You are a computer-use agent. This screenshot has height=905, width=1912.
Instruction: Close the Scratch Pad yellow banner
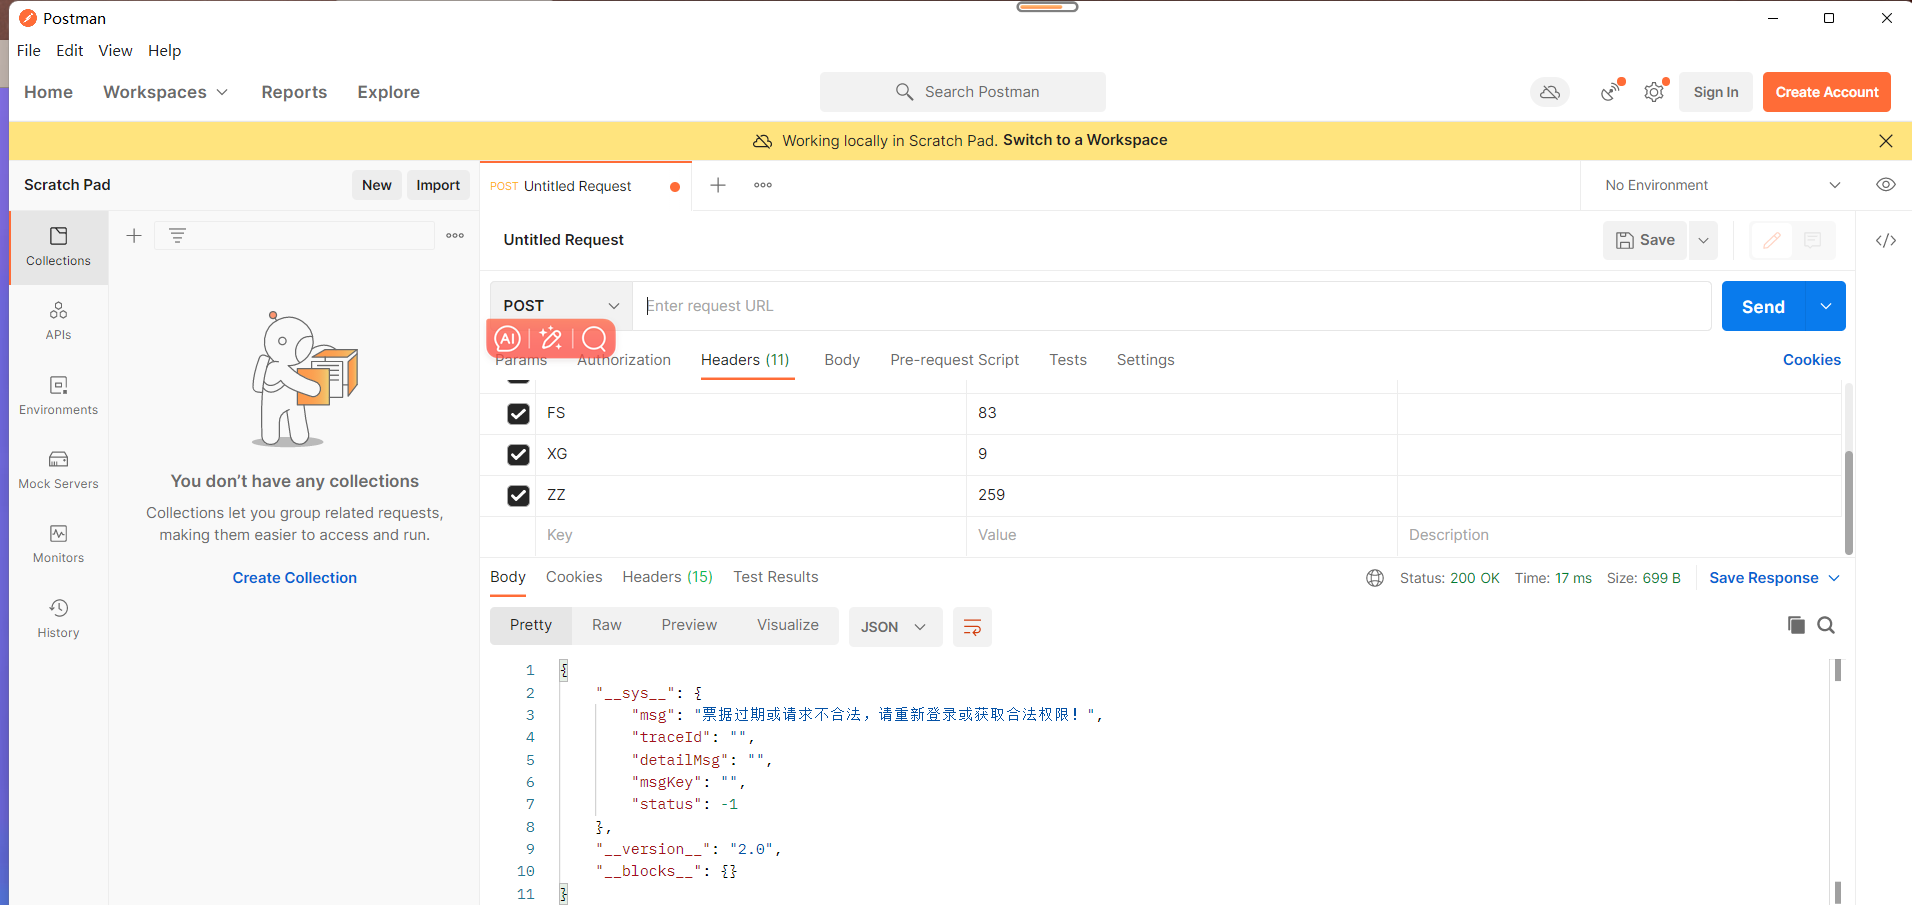pyautogui.click(x=1885, y=141)
